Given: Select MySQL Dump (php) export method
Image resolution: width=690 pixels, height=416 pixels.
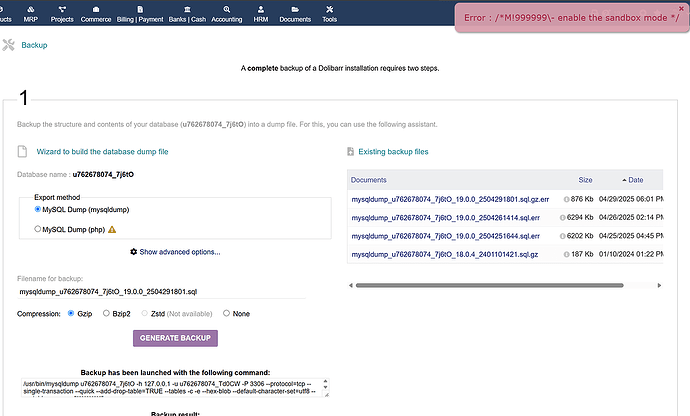Looking at the screenshot, I should [x=37, y=229].
